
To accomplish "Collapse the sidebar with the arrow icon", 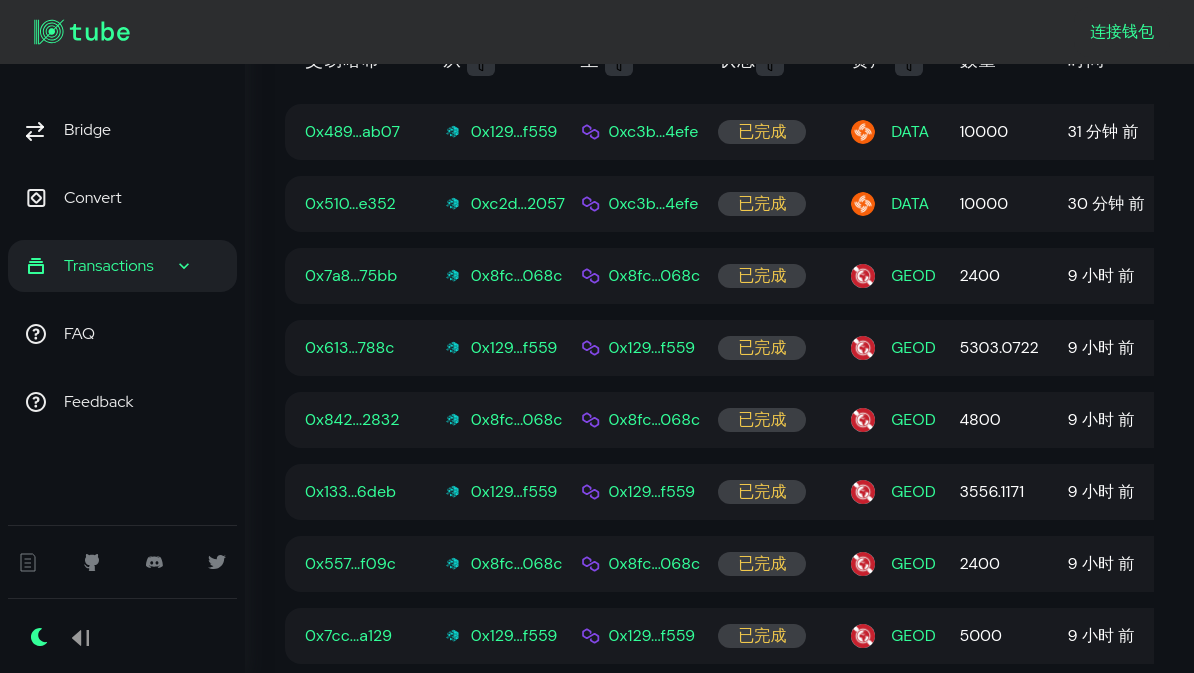I will (x=81, y=637).
